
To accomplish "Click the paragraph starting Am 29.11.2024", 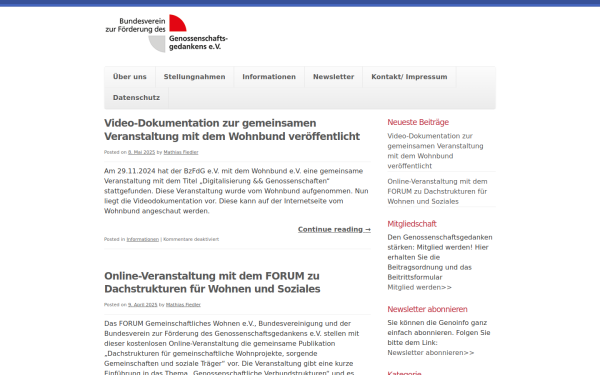I will click(x=236, y=191).
